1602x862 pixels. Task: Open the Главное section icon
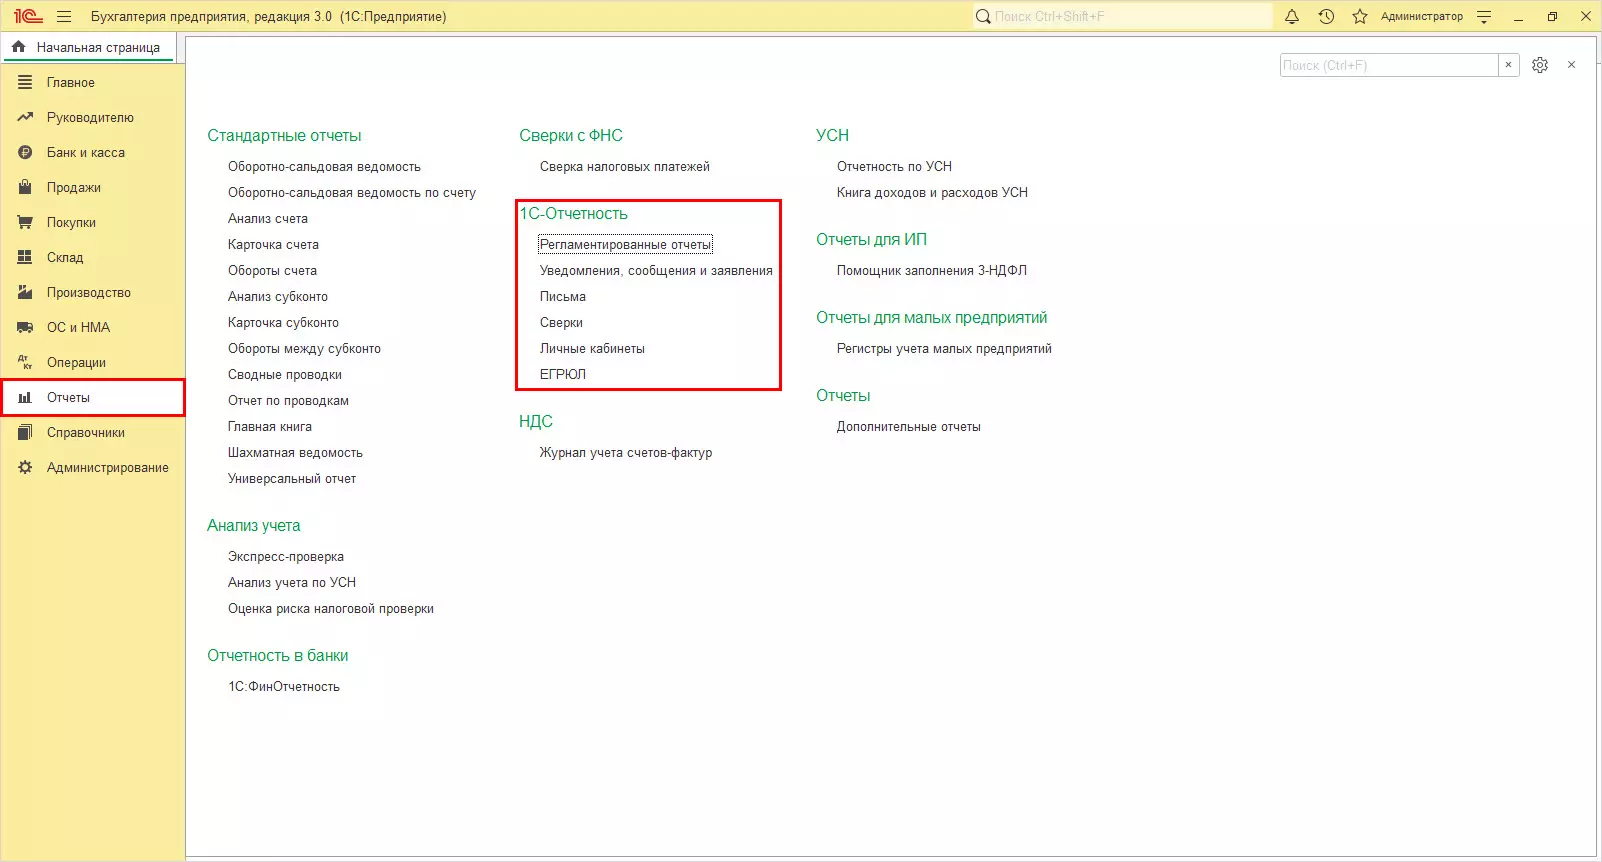tap(25, 82)
